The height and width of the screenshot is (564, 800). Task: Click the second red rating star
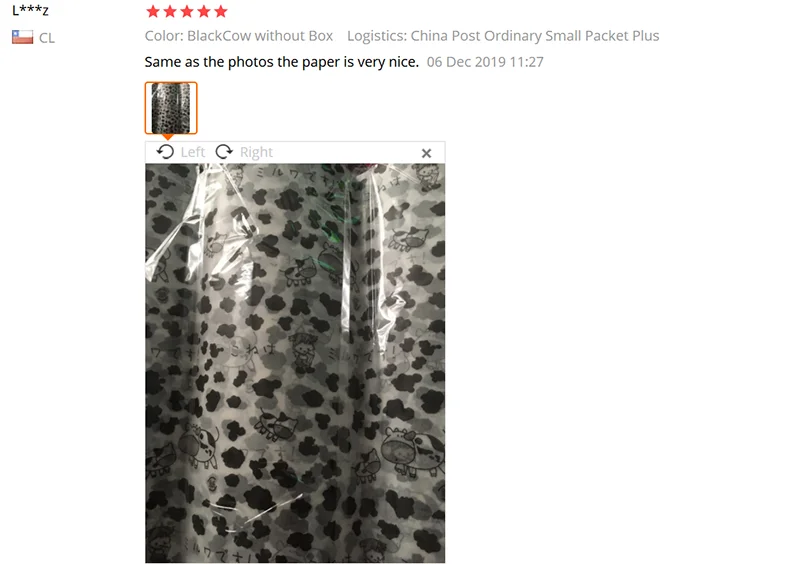[x=170, y=11]
